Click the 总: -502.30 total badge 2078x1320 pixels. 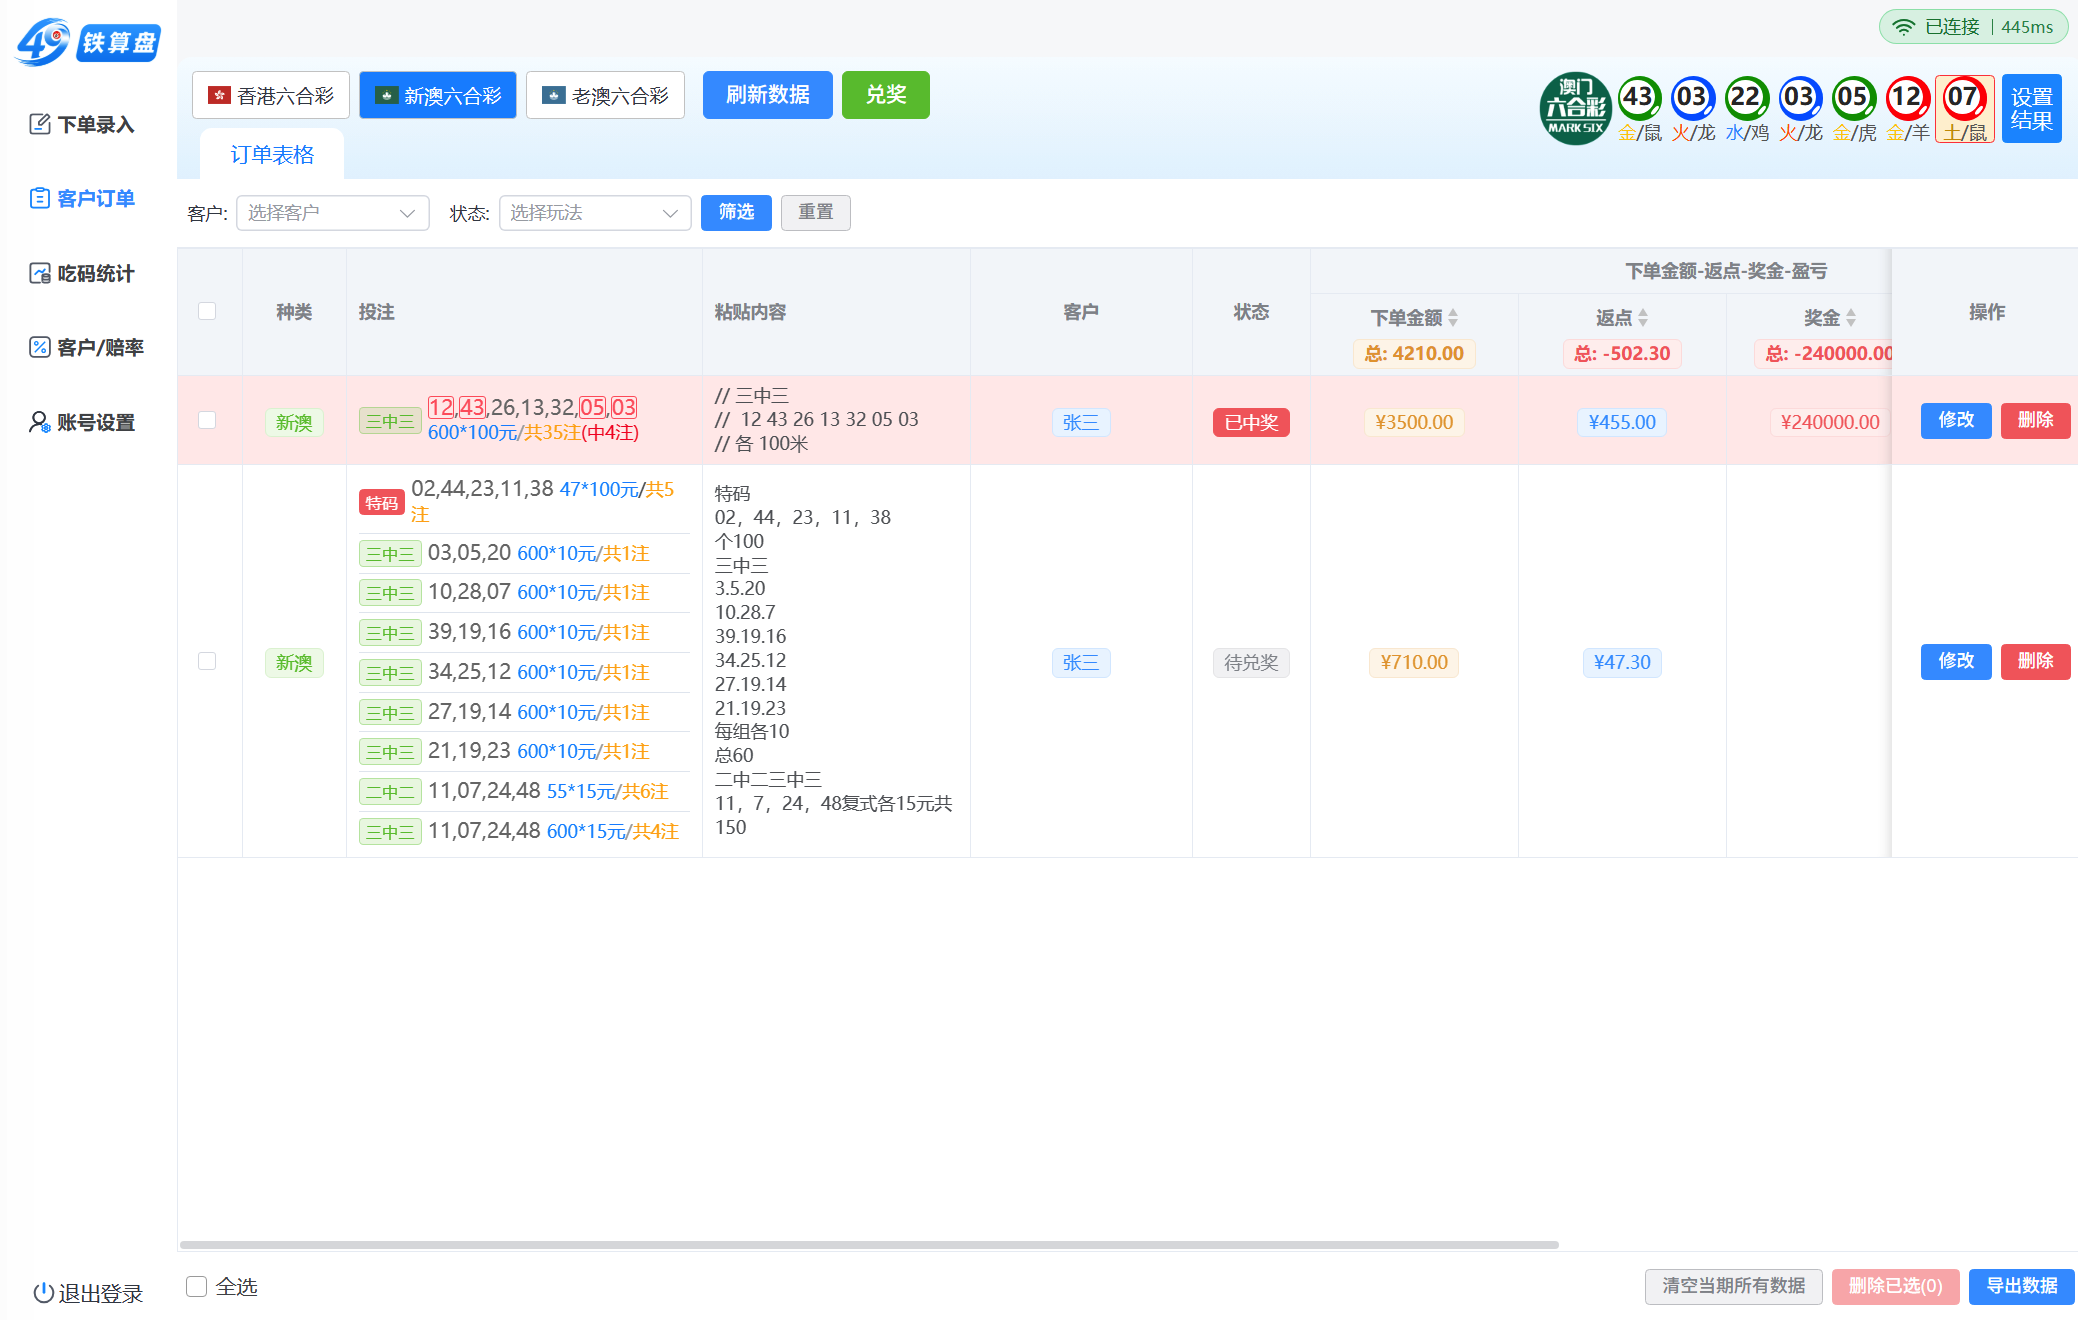coord(1622,353)
